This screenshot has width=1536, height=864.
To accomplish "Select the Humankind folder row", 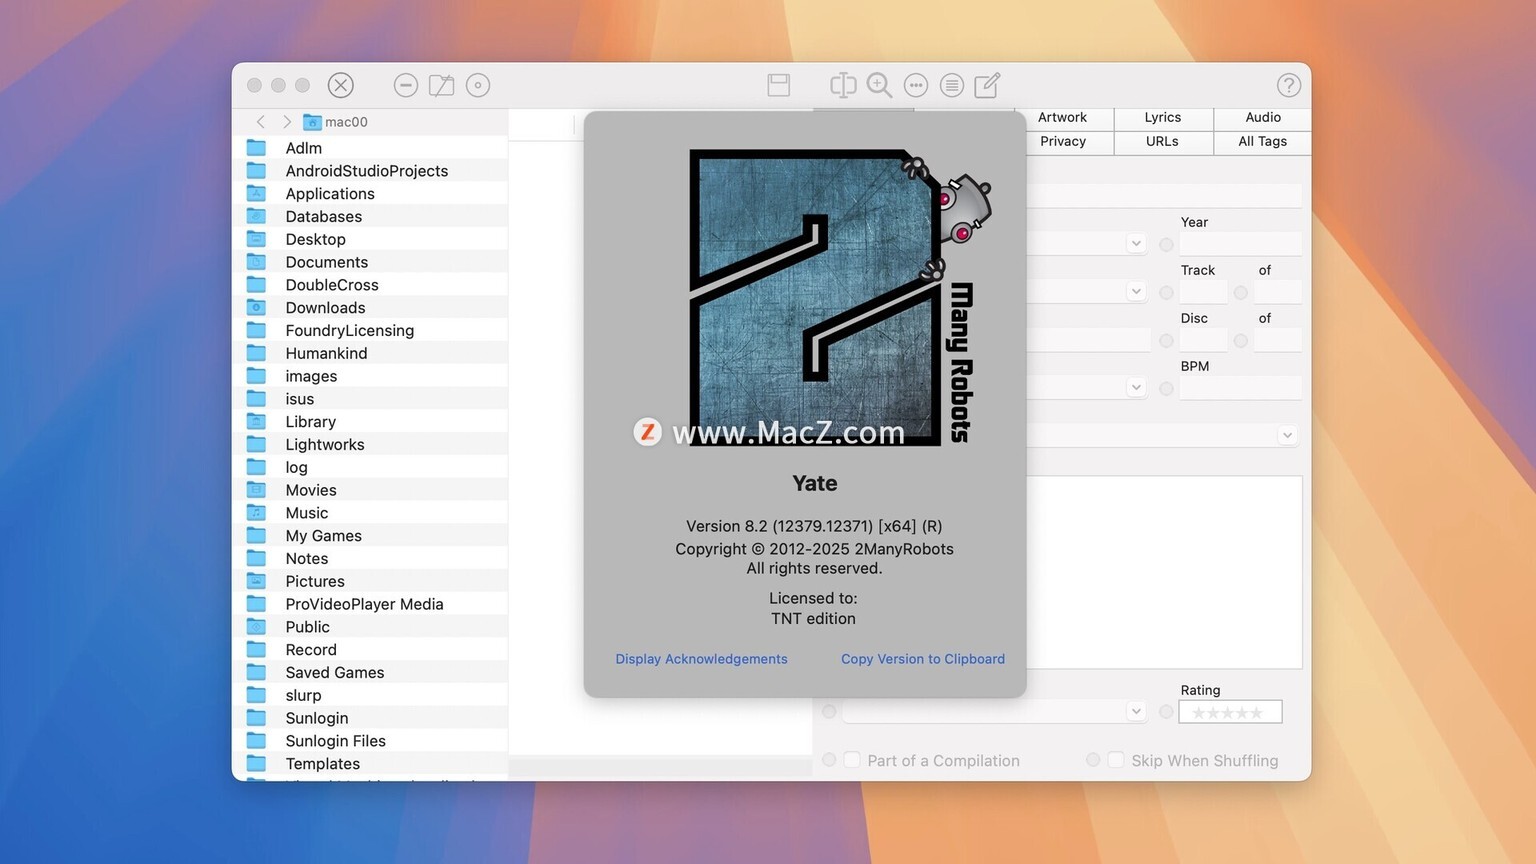I will (x=370, y=353).
